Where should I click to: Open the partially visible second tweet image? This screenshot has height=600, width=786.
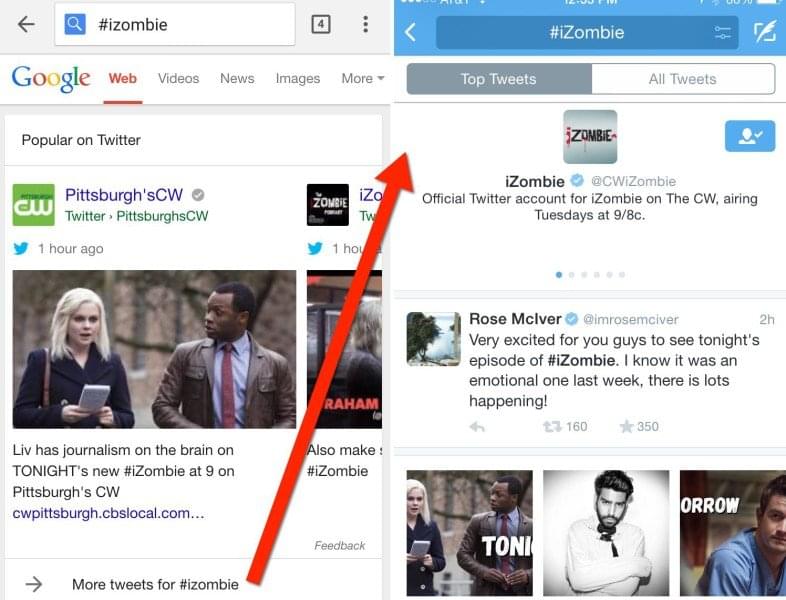click(344, 349)
